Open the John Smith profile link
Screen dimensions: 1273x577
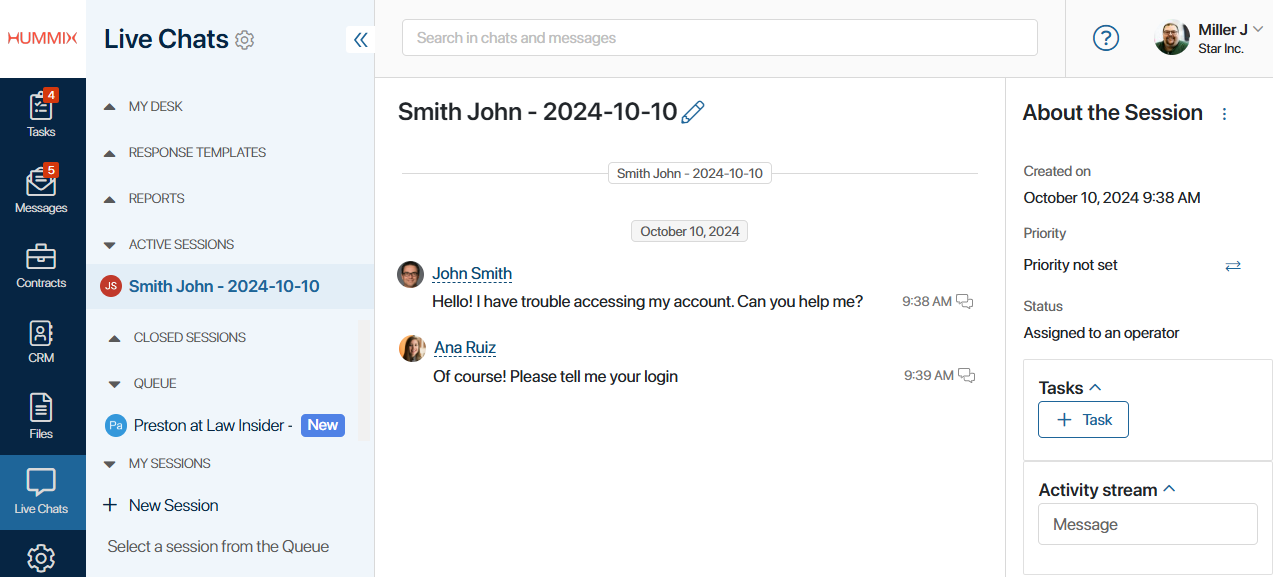pyautogui.click(x=472, y=273)
